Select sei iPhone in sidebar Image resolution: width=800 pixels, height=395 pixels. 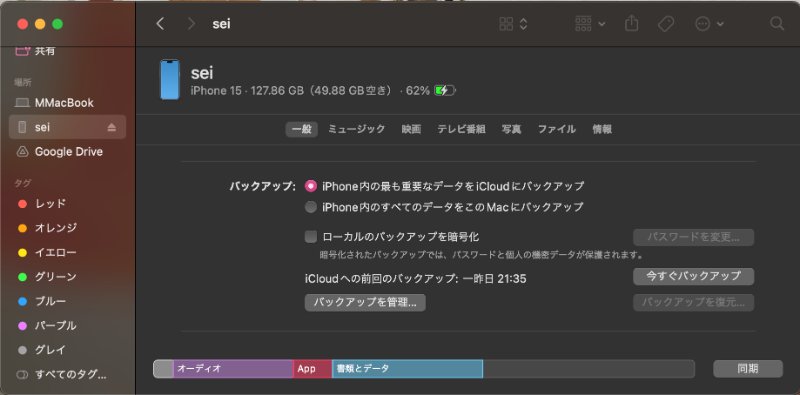67,127
